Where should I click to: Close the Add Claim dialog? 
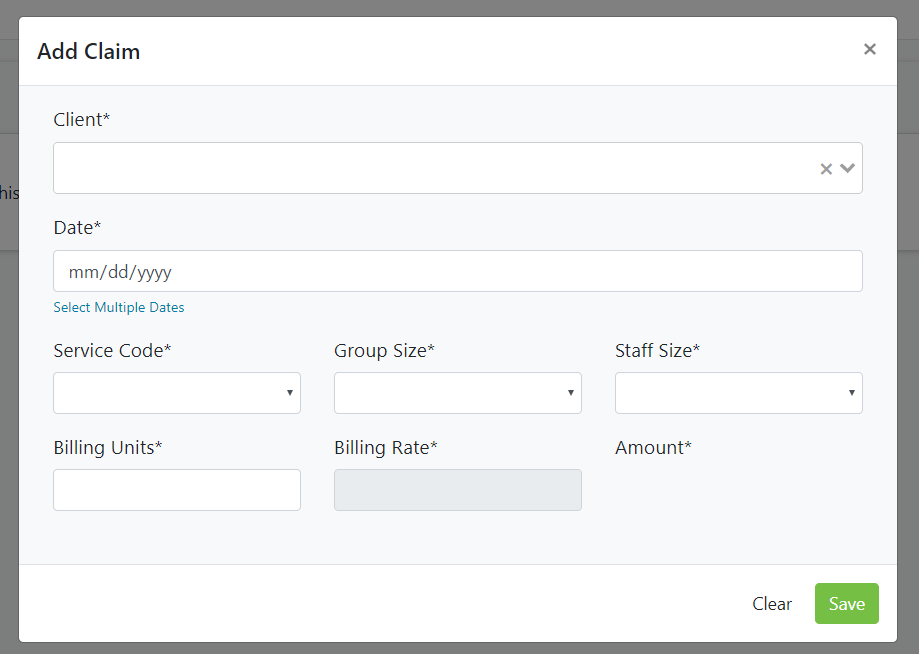tap(869, 49)
